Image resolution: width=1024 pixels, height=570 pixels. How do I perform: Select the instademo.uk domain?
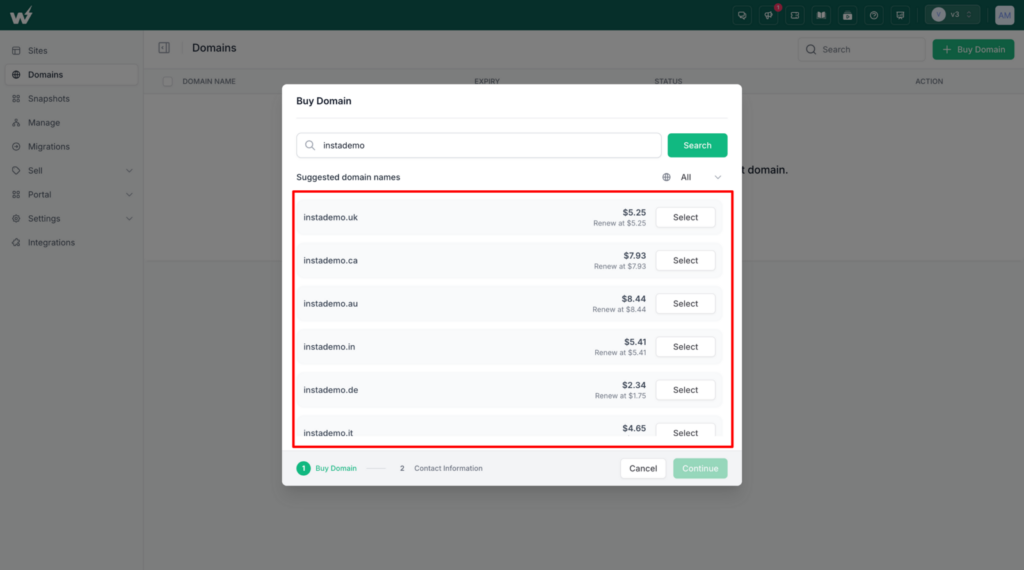pyautogui.click(x=685, y=217)
